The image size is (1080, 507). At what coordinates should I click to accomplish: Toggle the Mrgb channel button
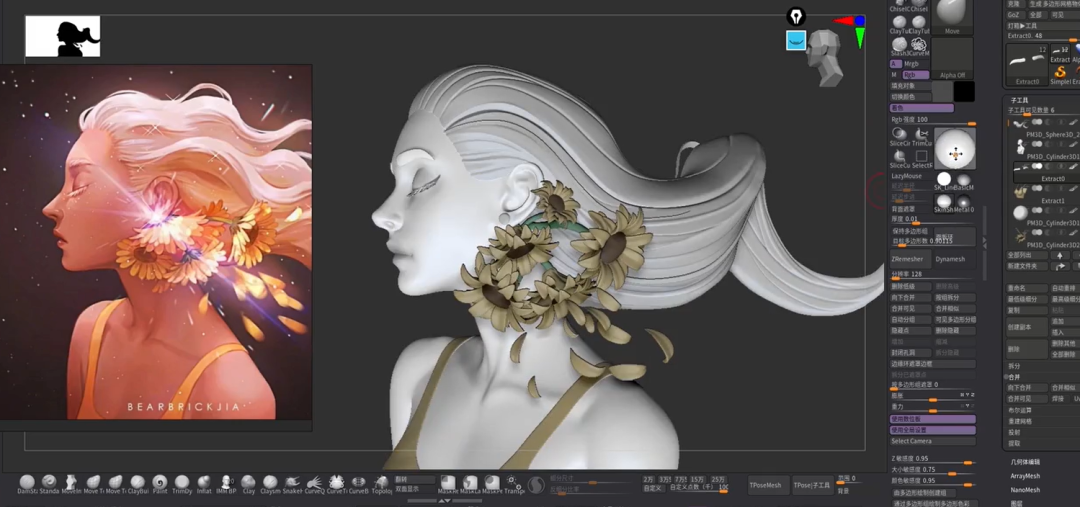coord(911,64)
